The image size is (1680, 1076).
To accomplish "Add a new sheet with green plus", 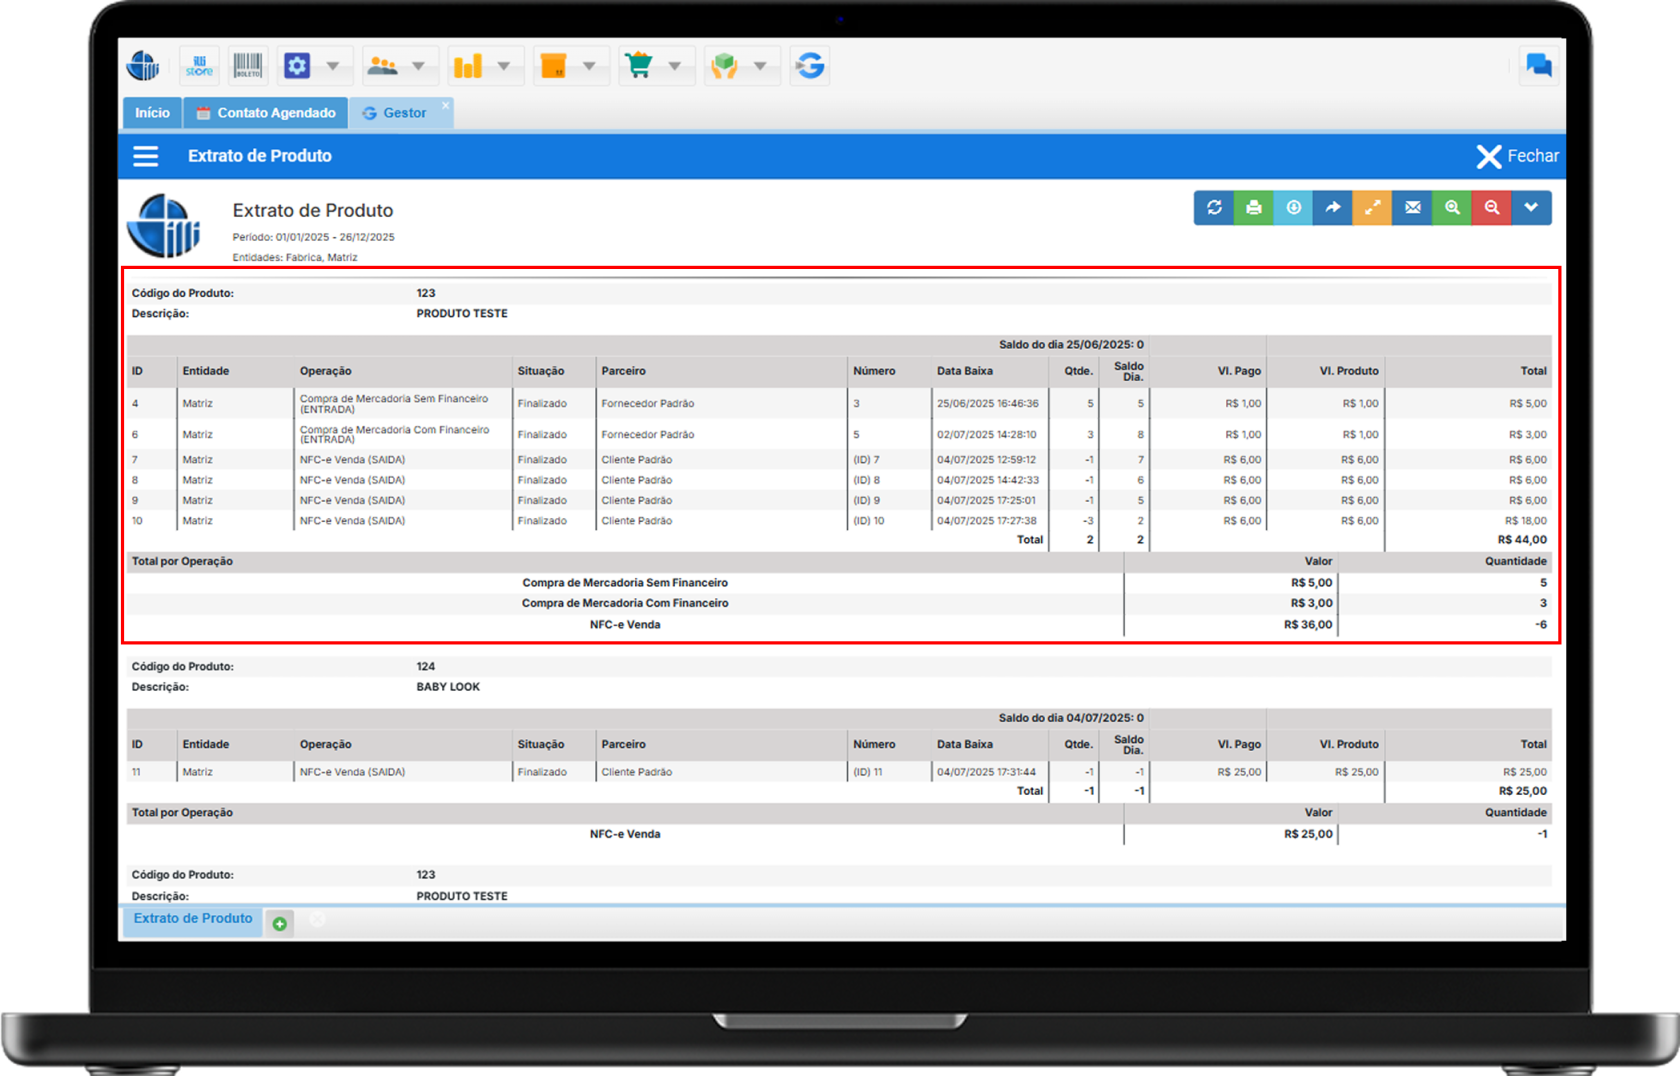I will pyautogui.click(x=280, y=923).
